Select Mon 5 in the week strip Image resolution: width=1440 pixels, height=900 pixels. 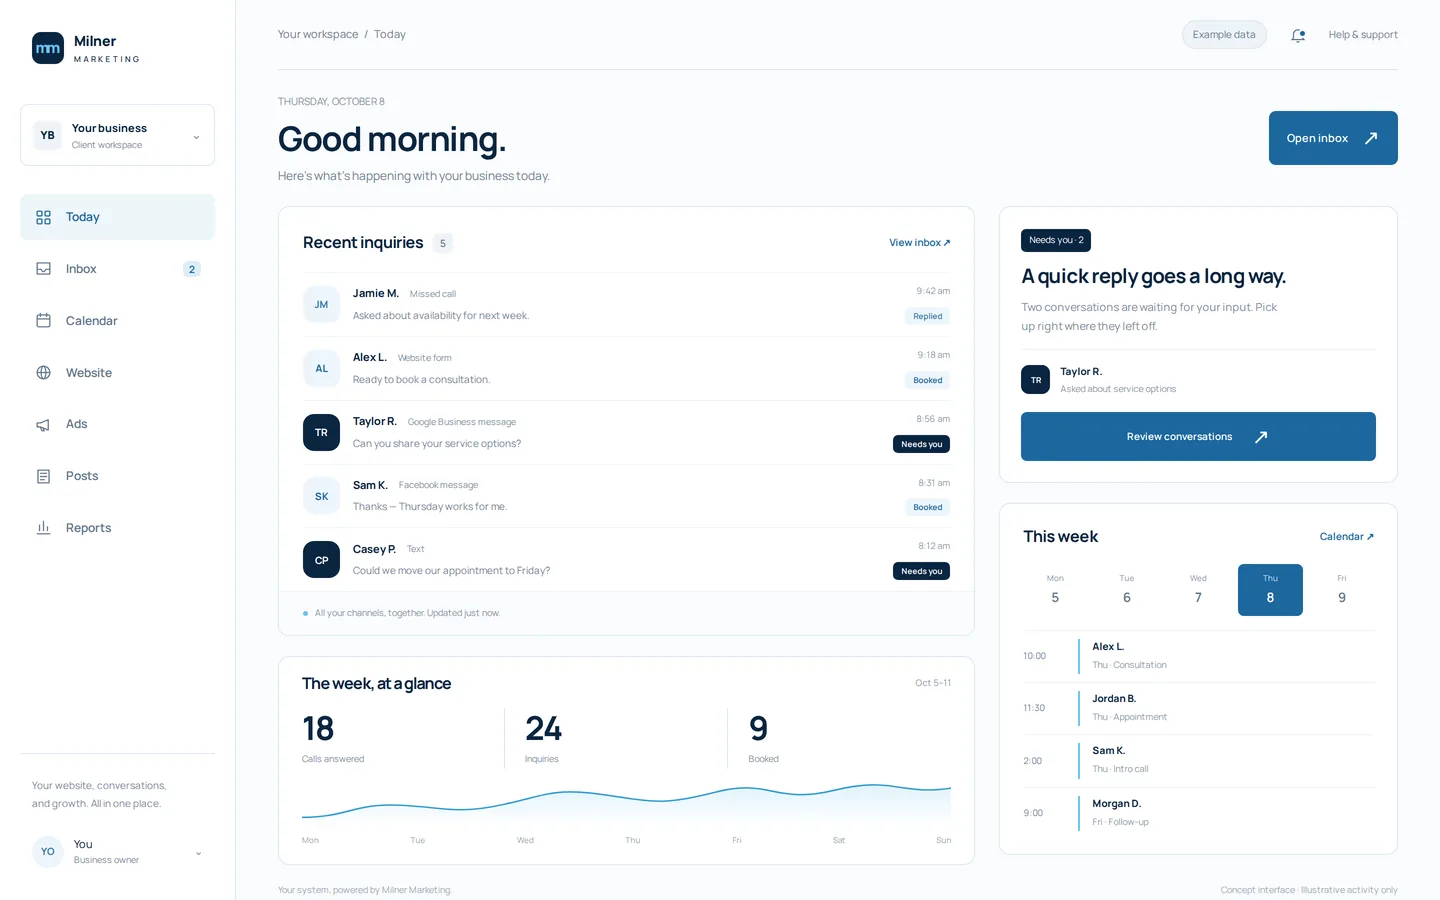point(1055,590)
